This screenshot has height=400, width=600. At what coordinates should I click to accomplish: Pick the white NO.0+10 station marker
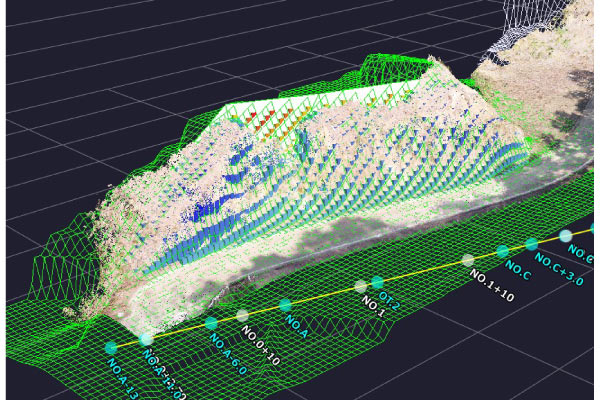(242, 316)
